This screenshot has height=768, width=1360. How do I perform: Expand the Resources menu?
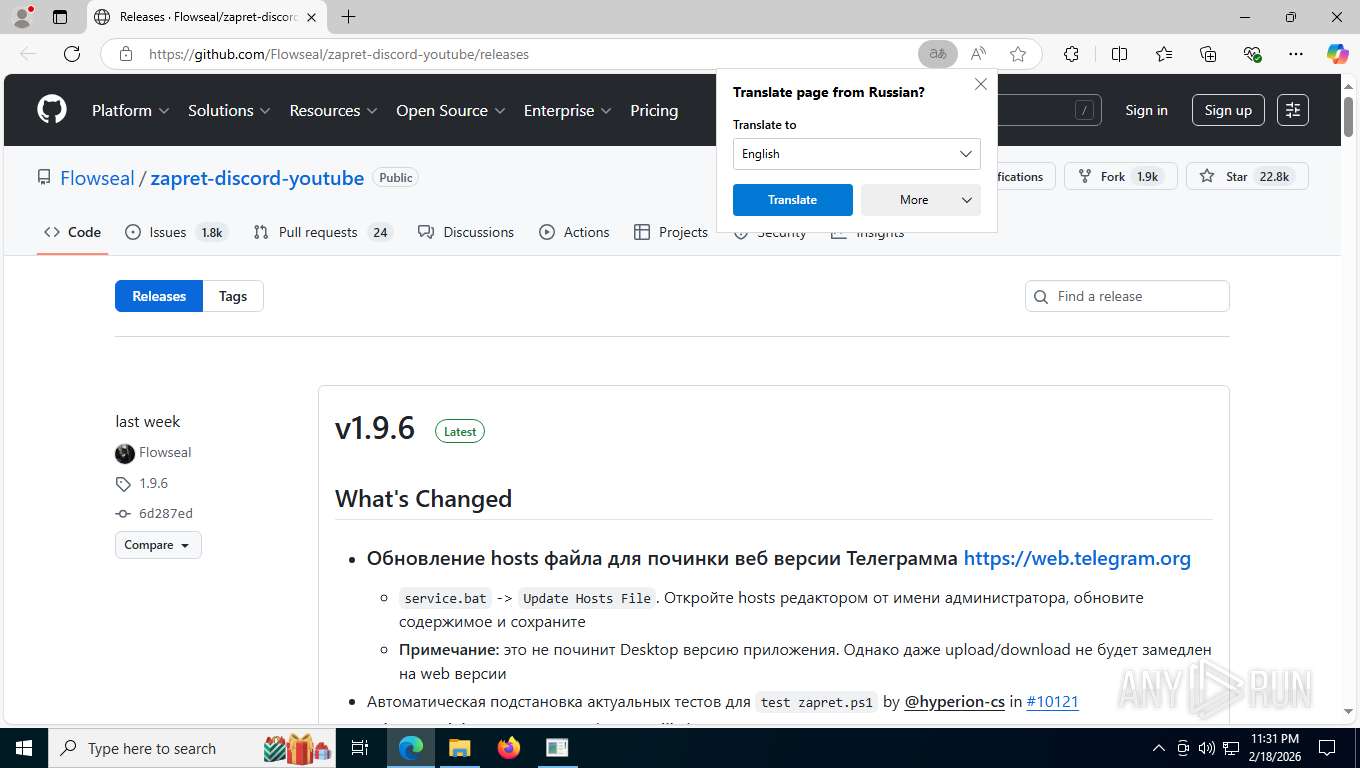click(333, 110)
